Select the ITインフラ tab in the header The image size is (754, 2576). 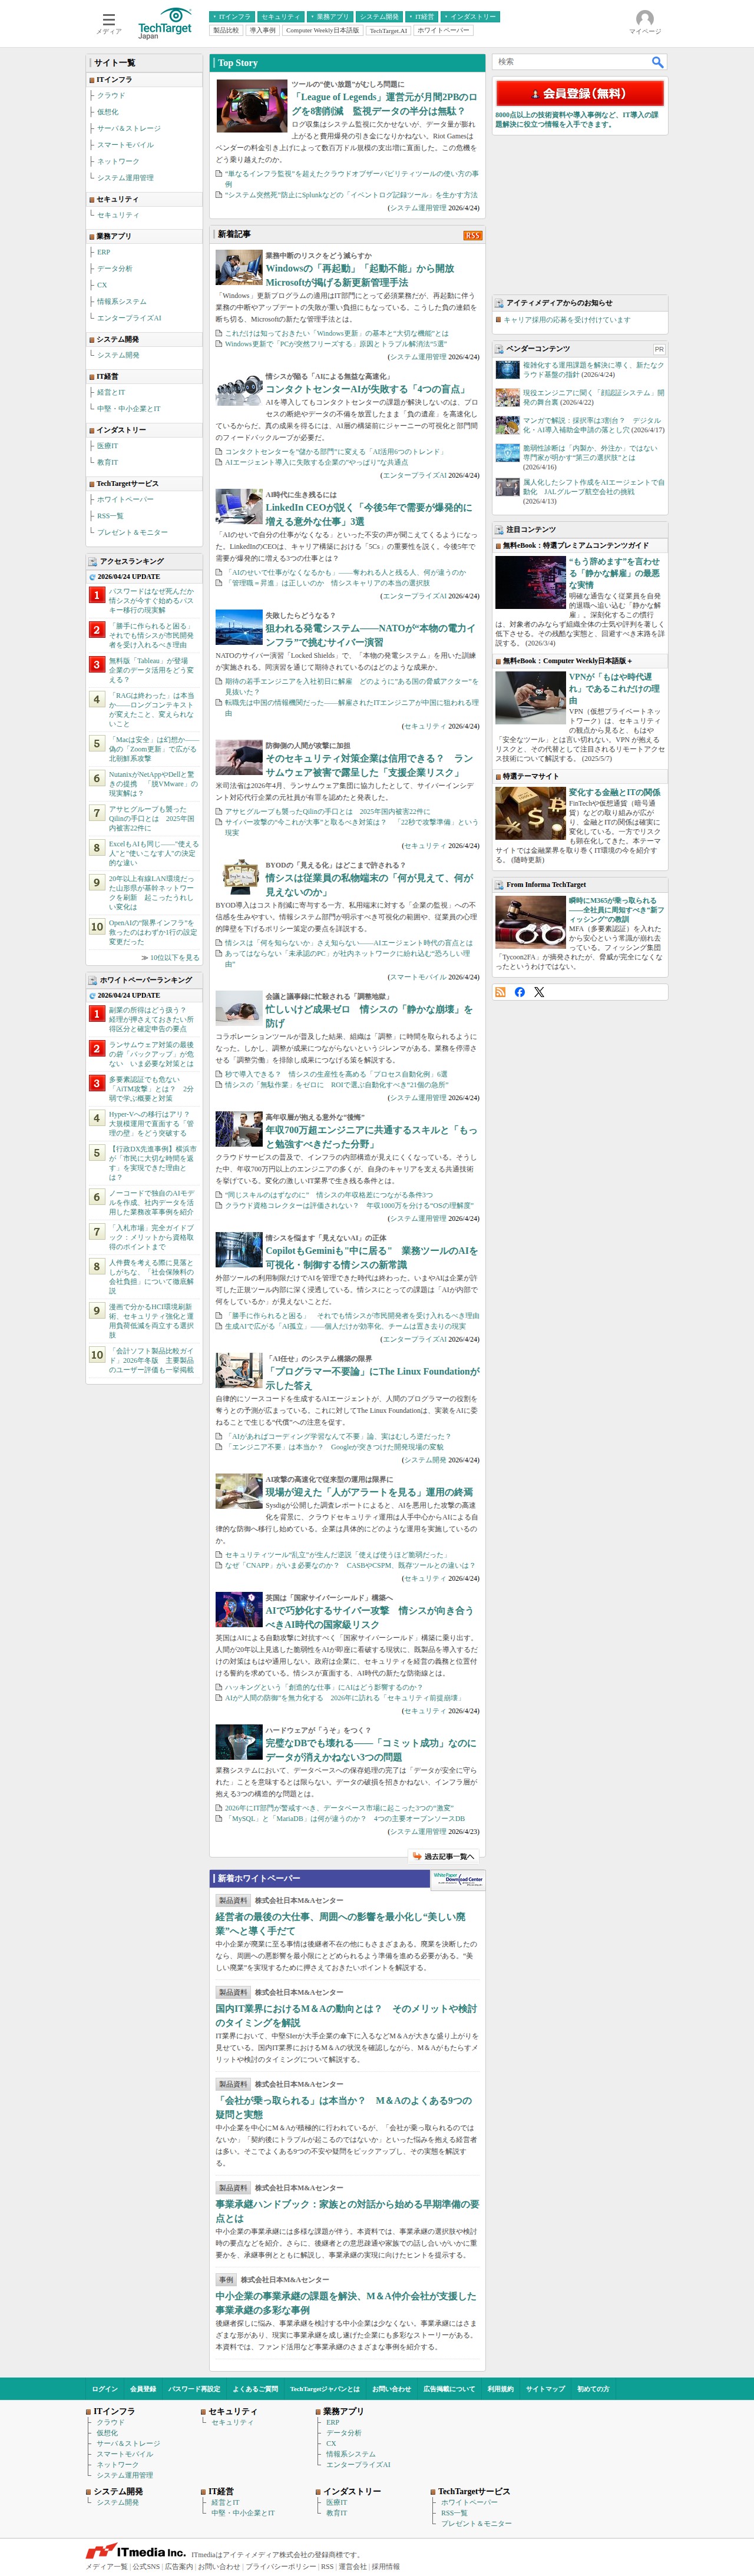tap(232, 17)
